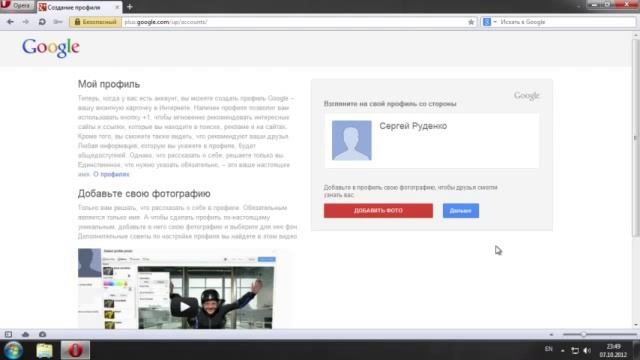This screenshot has height=360, width=640.
Task: Click the secure padlock badge in address bar
Action: click(x=96, y=22)
